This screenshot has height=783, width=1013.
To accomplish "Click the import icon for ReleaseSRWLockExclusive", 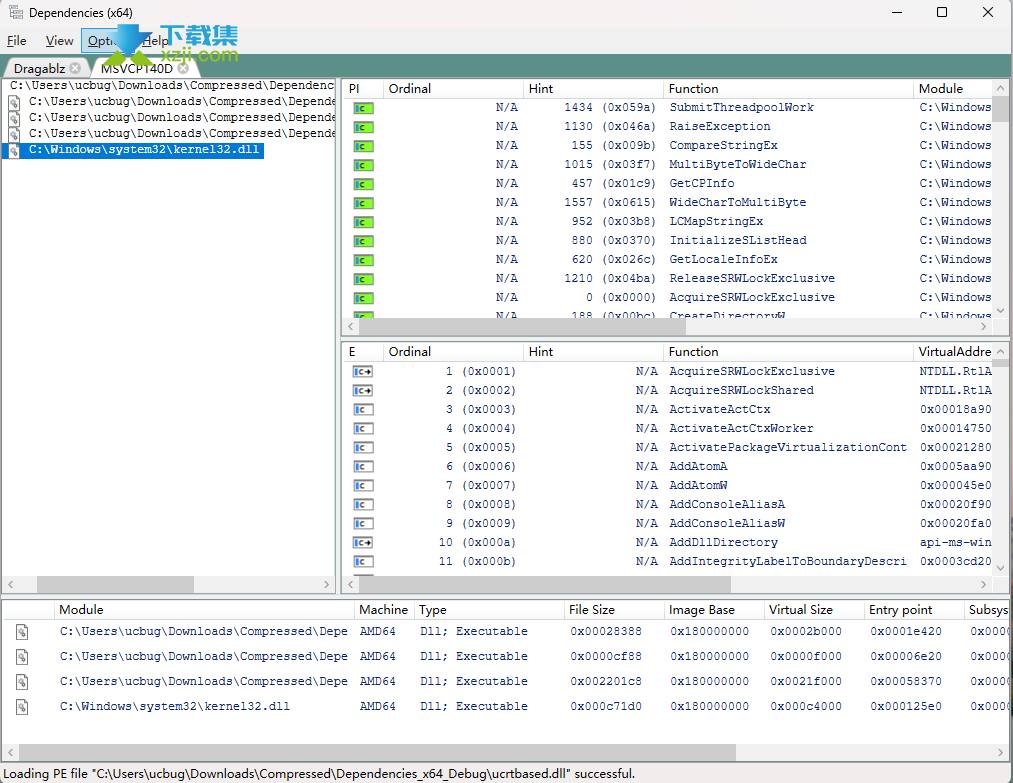I will coord(363,279).
